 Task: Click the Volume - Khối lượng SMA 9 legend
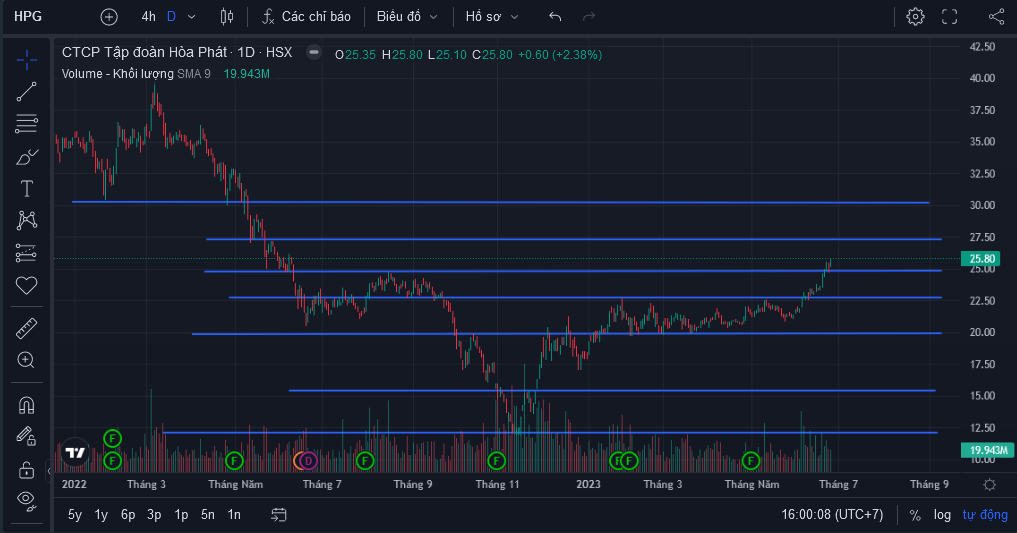[x=136, y=74]
